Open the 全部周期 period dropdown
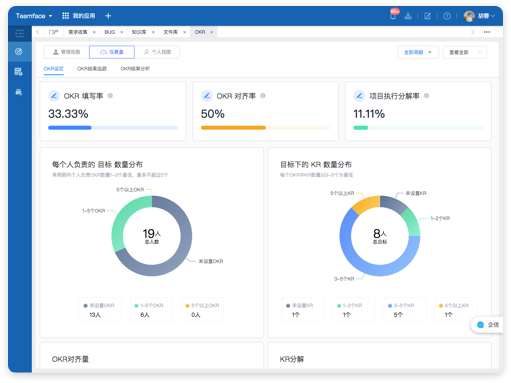511x383 pixels. (x=418, y=52)
